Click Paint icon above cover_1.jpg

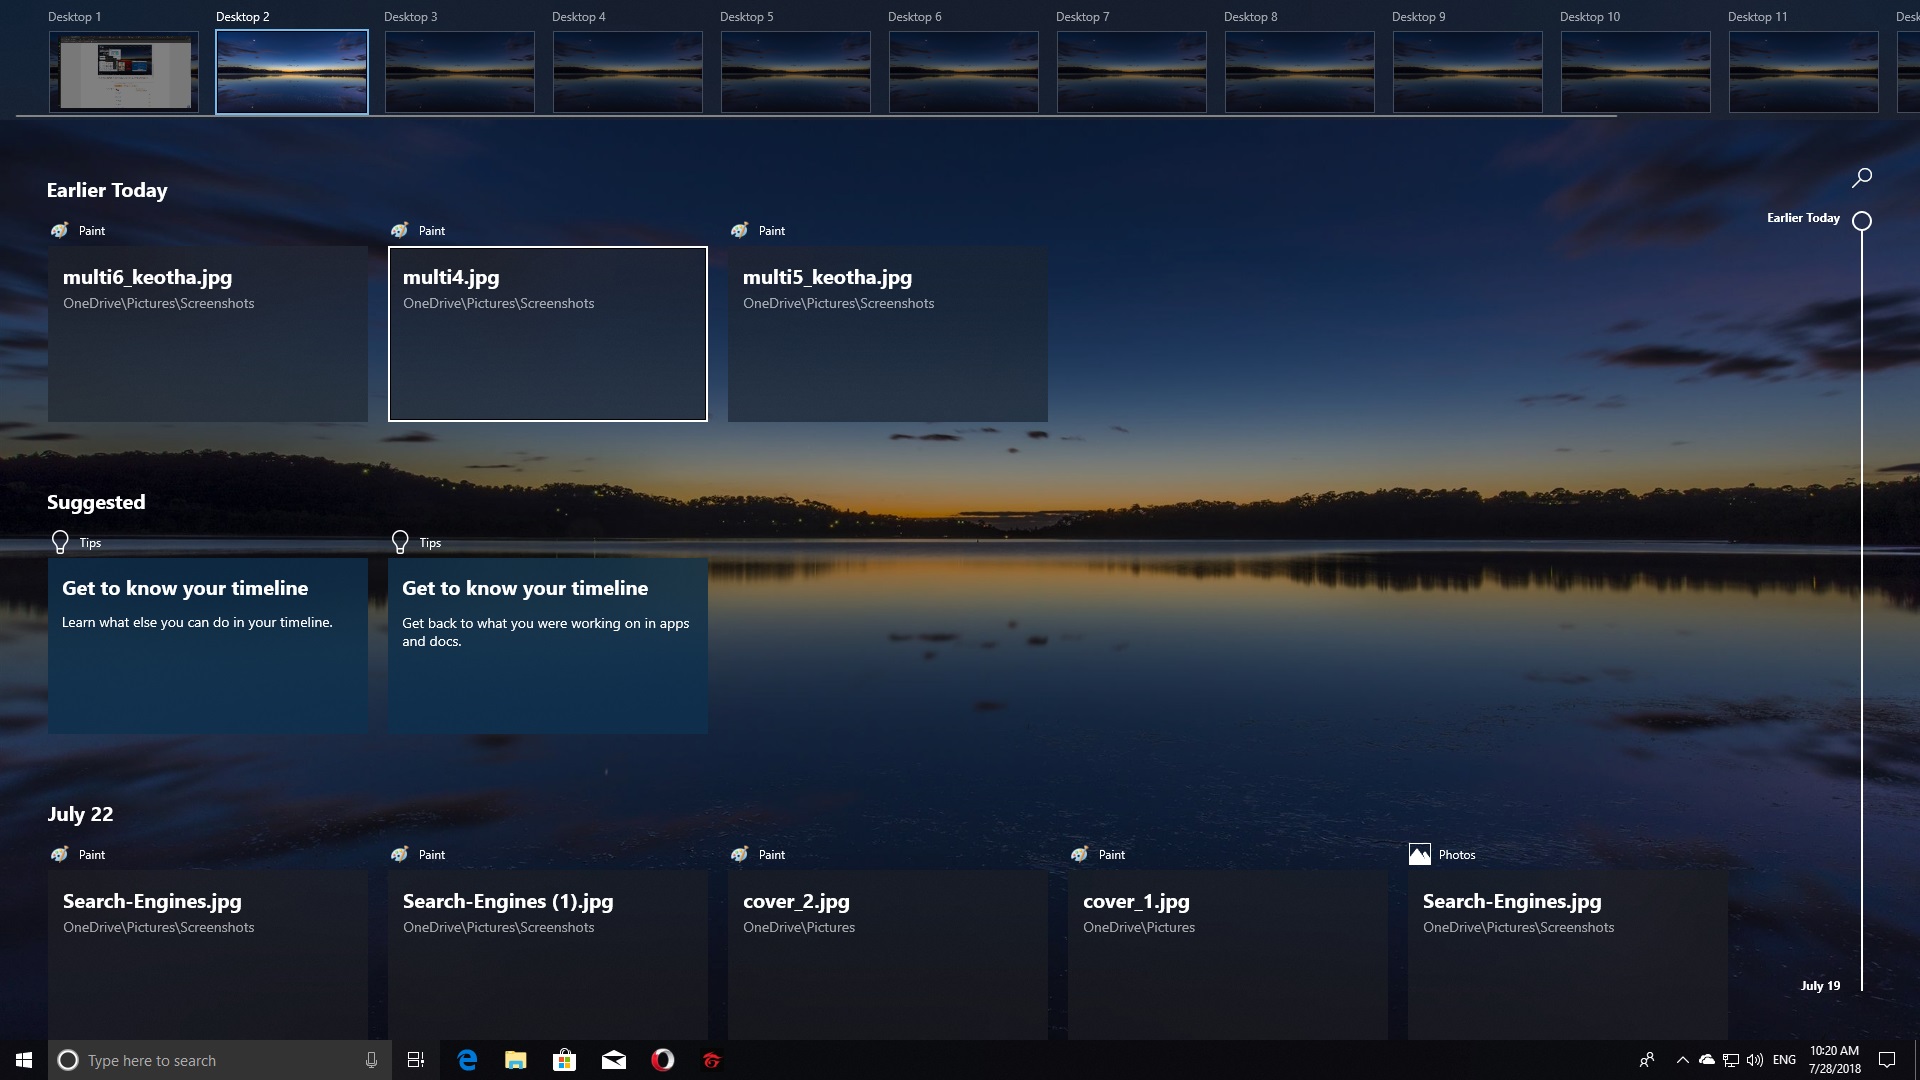click(x=1080, y=855)
